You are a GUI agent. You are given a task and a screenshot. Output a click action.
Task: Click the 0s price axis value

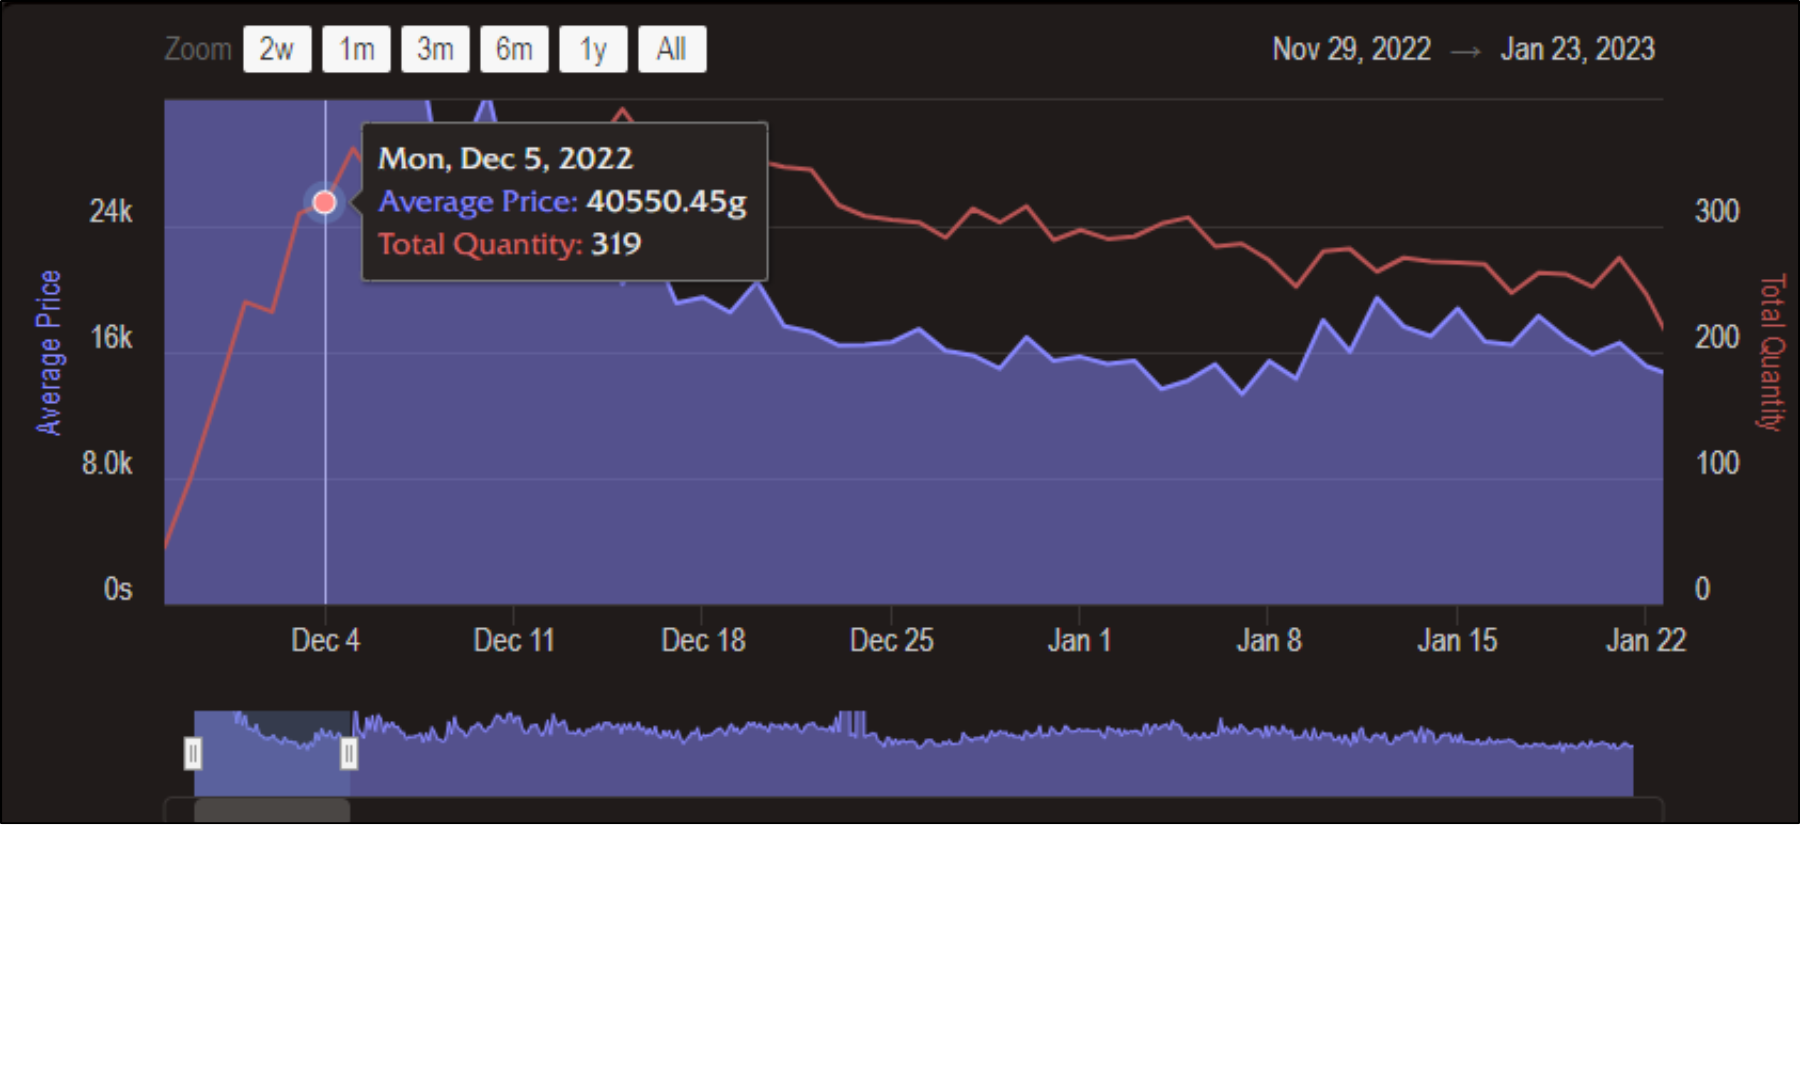click(118, 589)
